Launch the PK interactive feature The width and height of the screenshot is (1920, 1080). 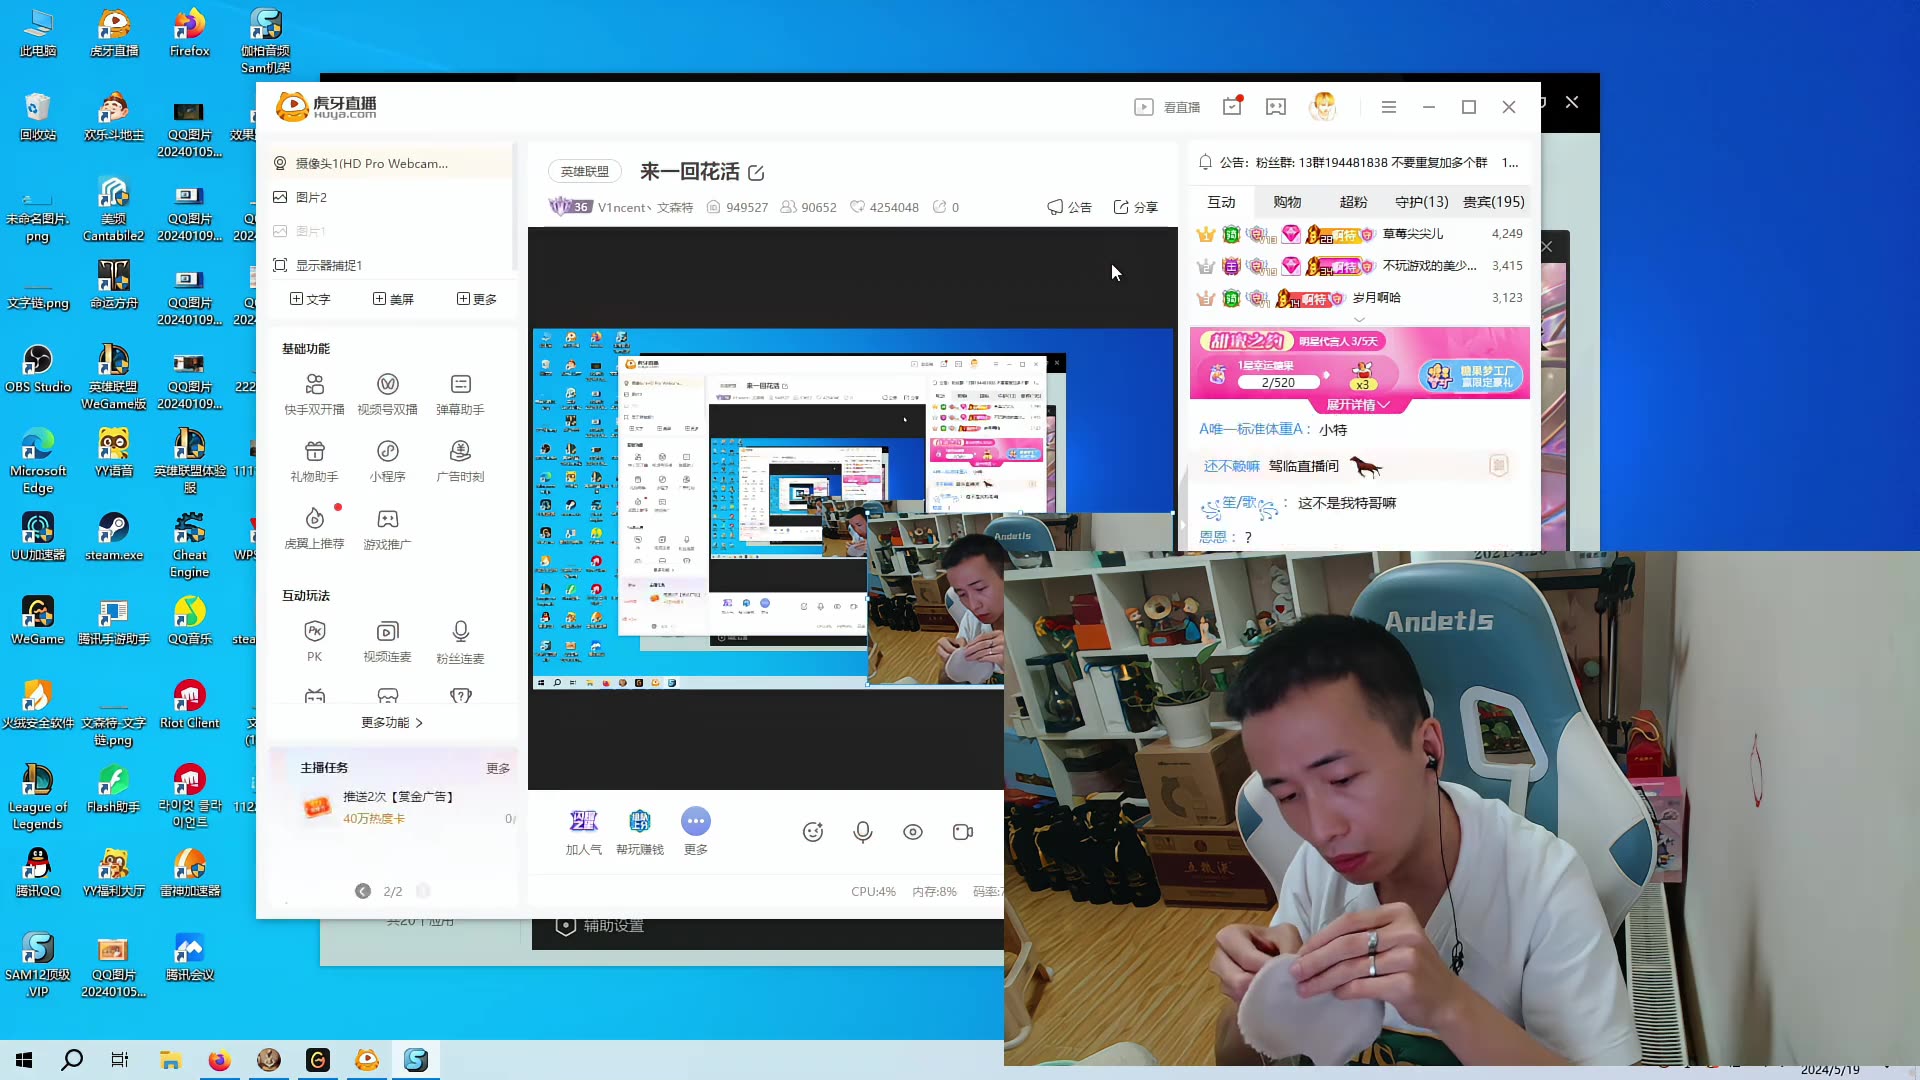pos(314,639)
